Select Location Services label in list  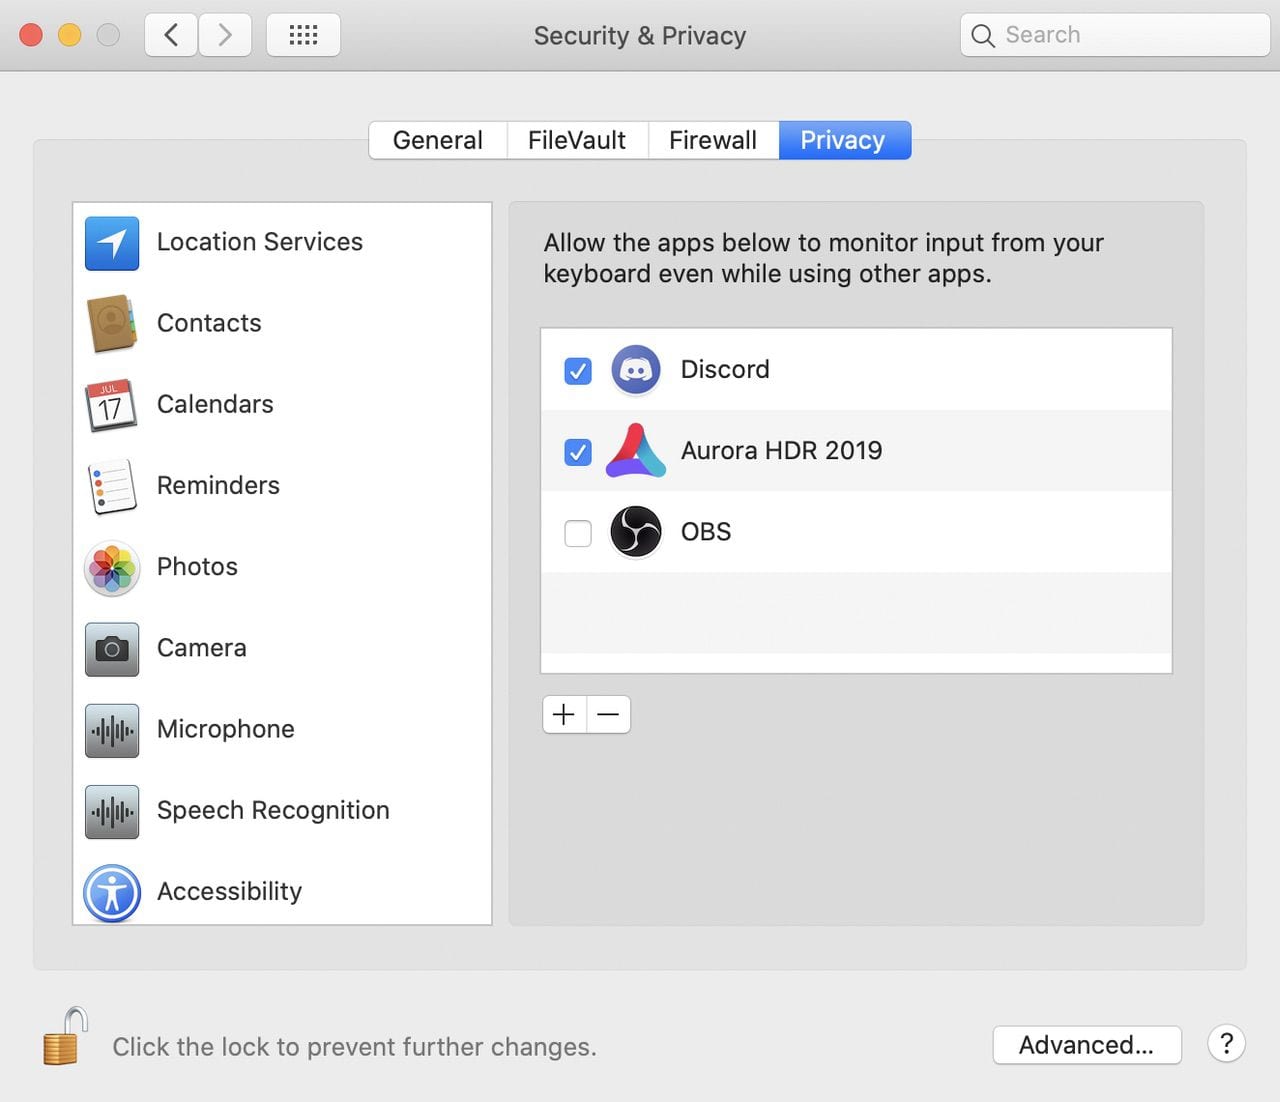260,242
